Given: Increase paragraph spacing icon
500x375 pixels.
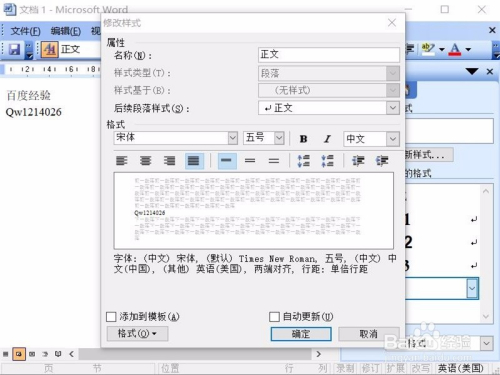Looking at the screenshot, I should pos(304,161).
